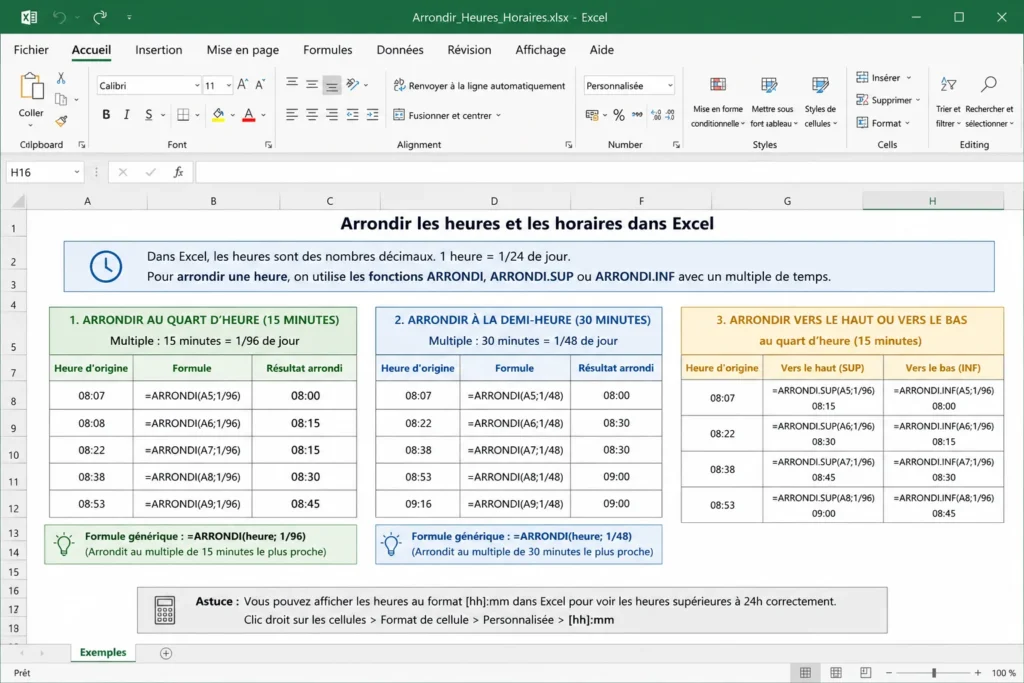
Task: Click the select-all corner of the grid
Action: pos(18,201)
